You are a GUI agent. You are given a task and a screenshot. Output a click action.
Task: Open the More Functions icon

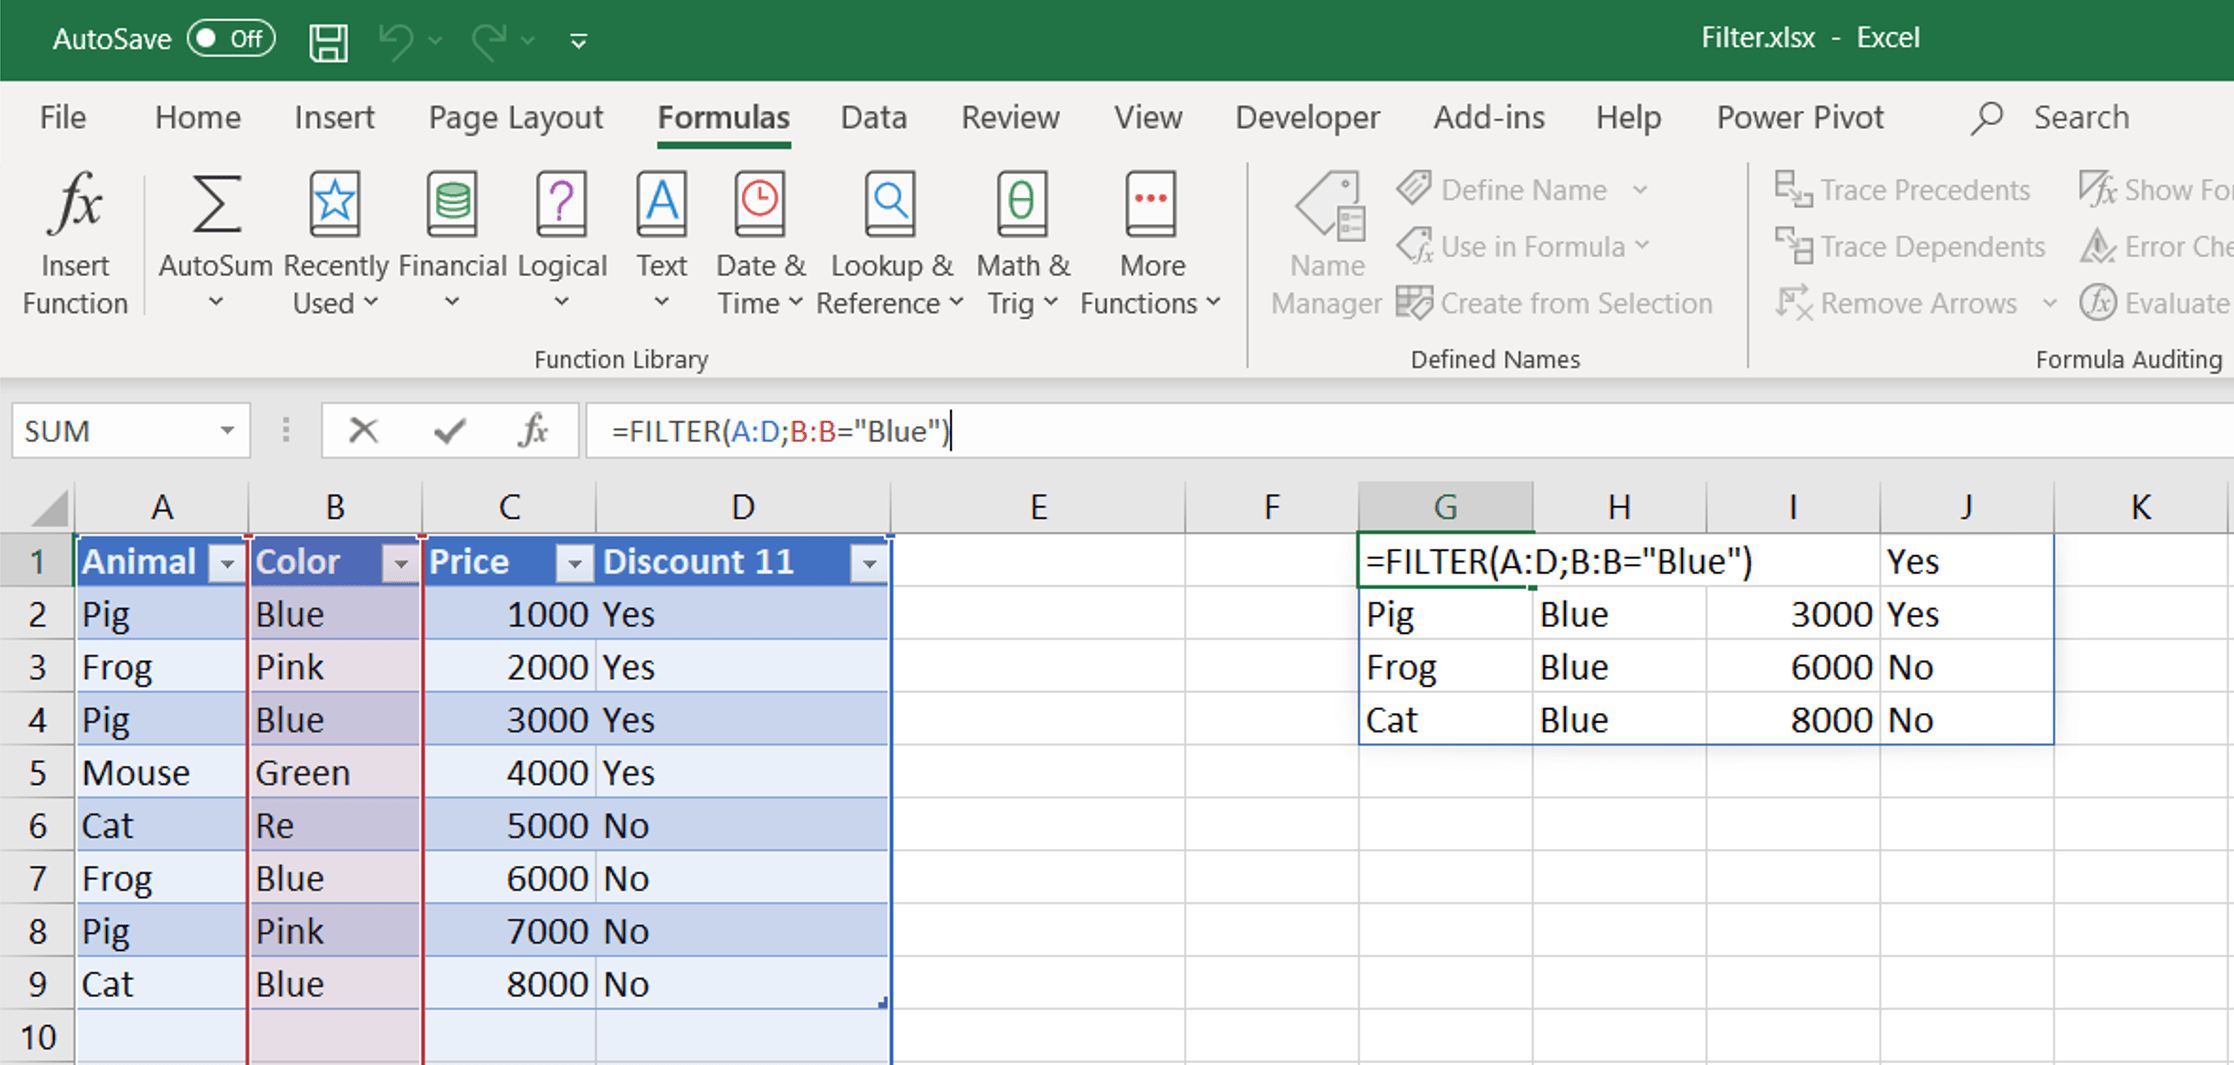click(x=1151, y=203)
